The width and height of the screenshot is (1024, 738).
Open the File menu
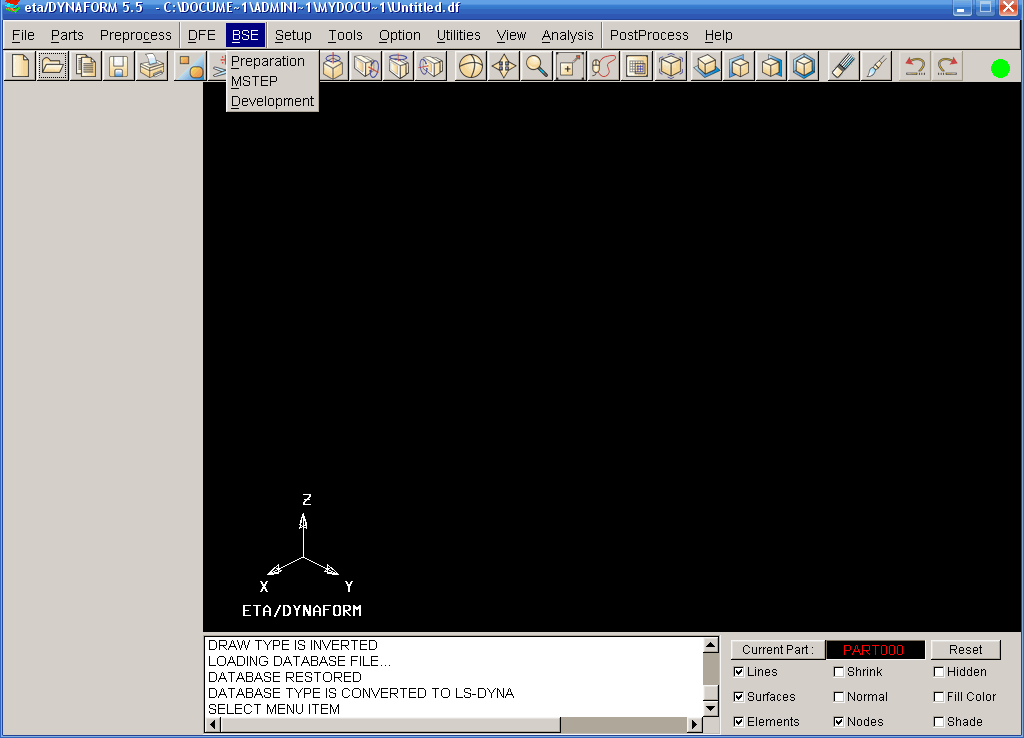tap(23, 35)
